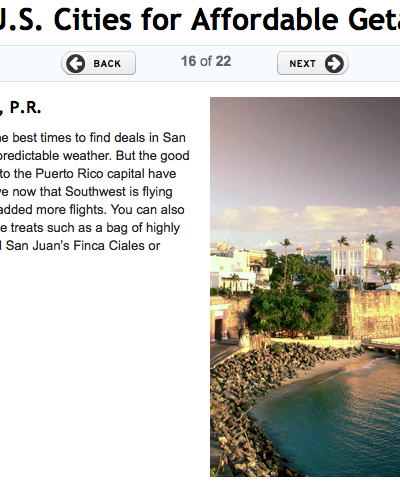Go to the next slide with NEXT
The image size is (400, 499).
(313, 63)
